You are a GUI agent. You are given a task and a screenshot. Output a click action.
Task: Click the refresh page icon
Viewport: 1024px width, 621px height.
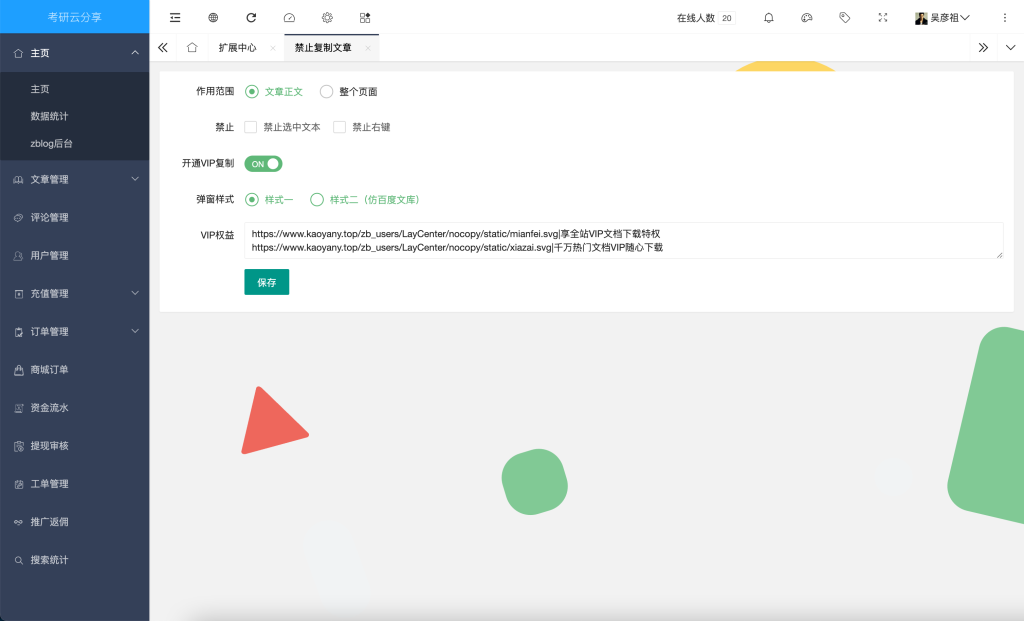point(251,17)
